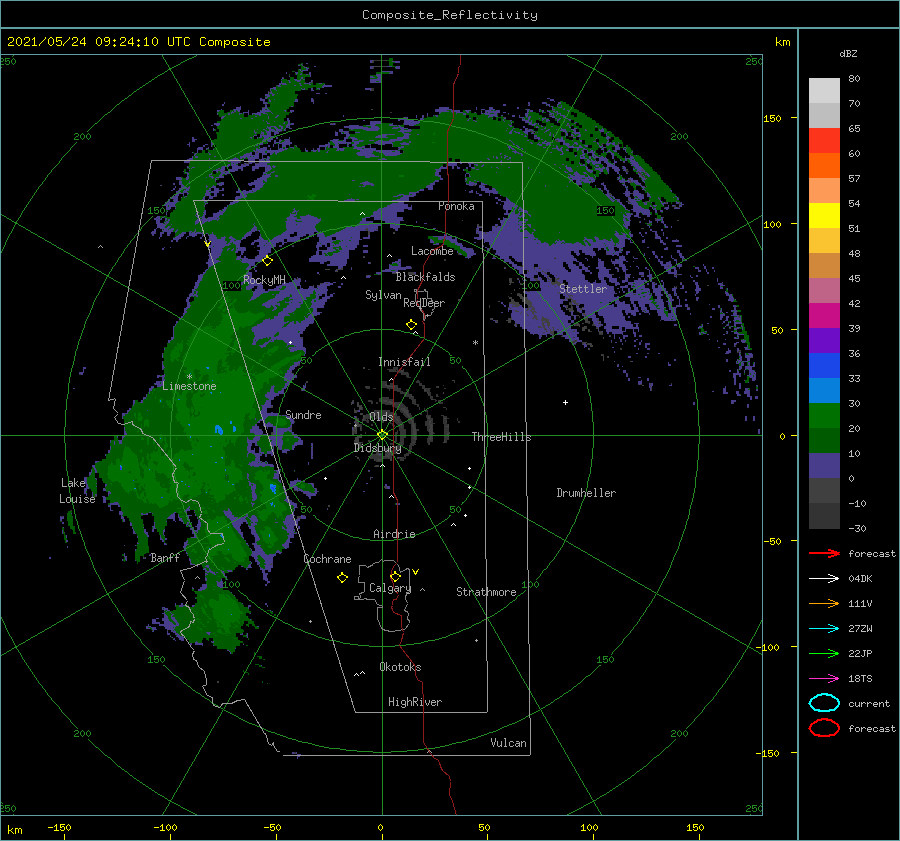Click the white asterisk marker above Limestone

point(189,377)
